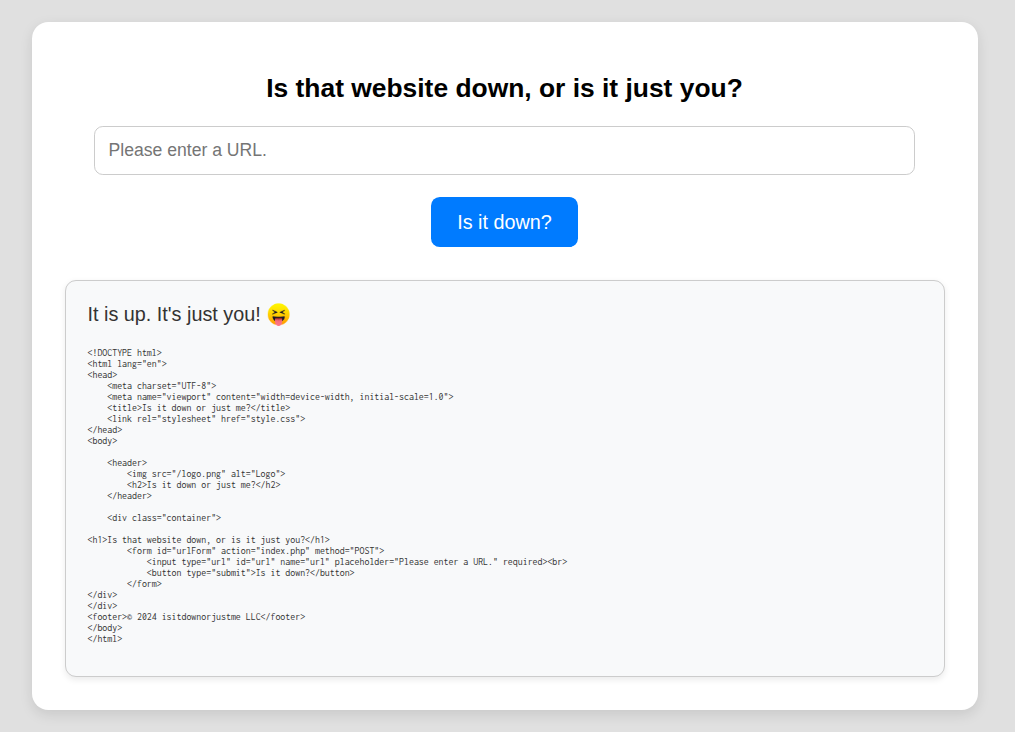Click the closing </html> tag line
The width and height of the screenshot is (1015, 732).
coord(105,639)
